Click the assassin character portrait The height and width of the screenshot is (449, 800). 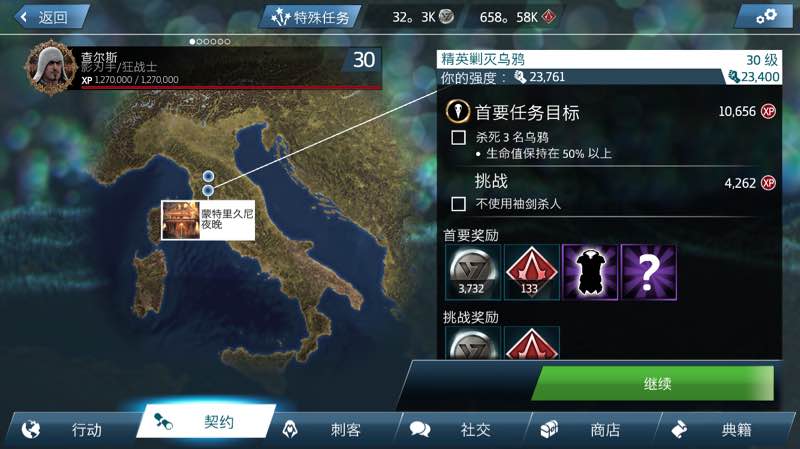[50, 68]
